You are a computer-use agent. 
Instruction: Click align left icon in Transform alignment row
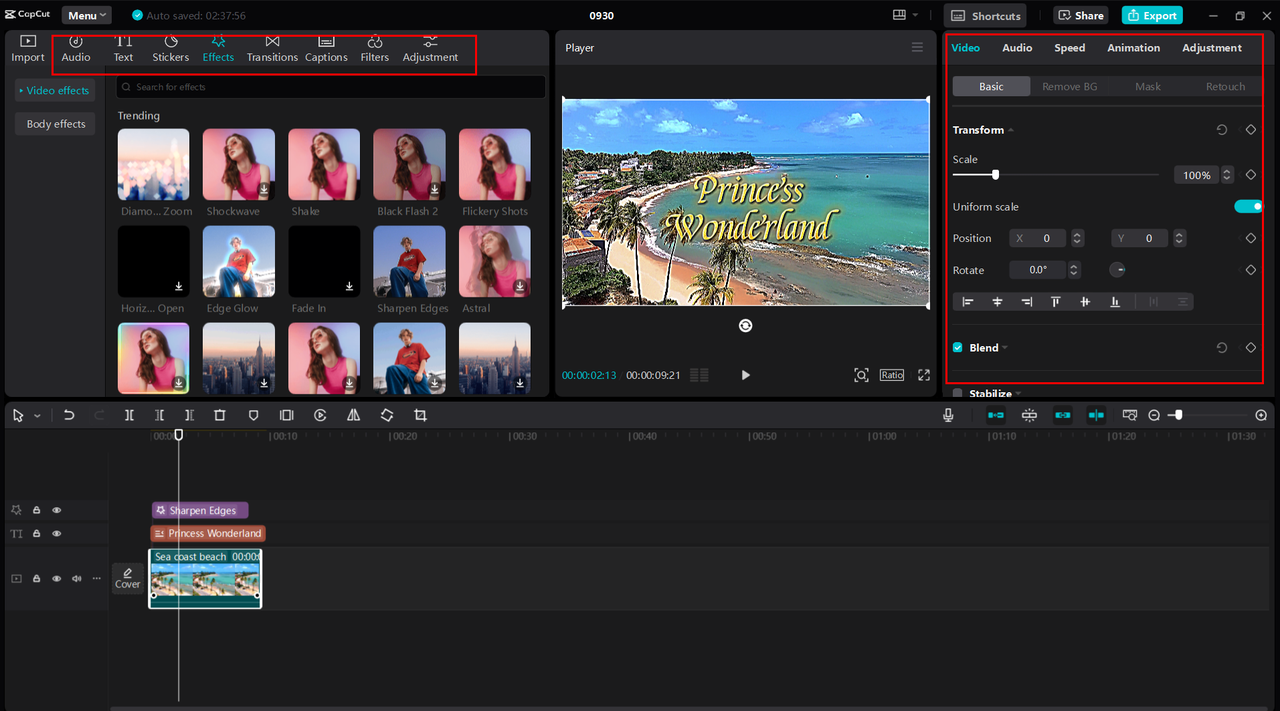point(968,301)
